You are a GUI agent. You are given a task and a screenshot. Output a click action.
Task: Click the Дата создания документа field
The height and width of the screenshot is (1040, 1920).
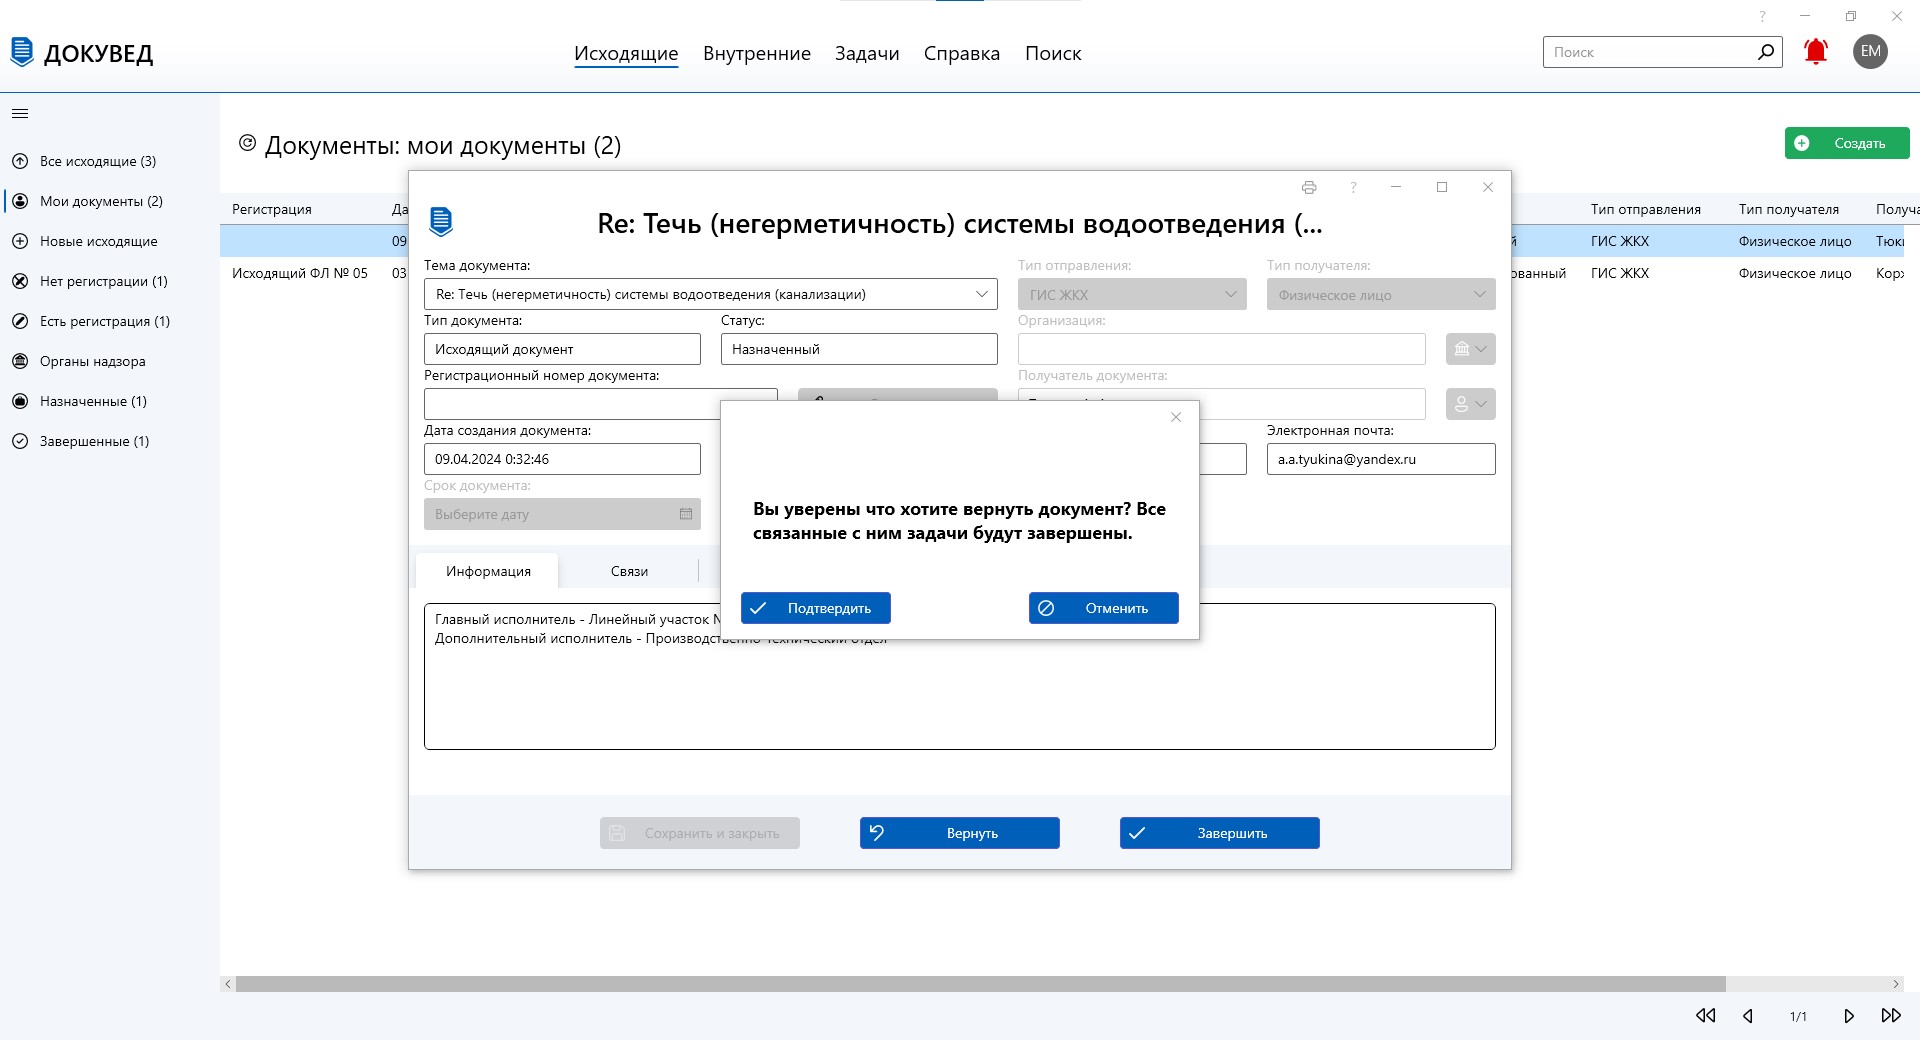click(562, 459)
